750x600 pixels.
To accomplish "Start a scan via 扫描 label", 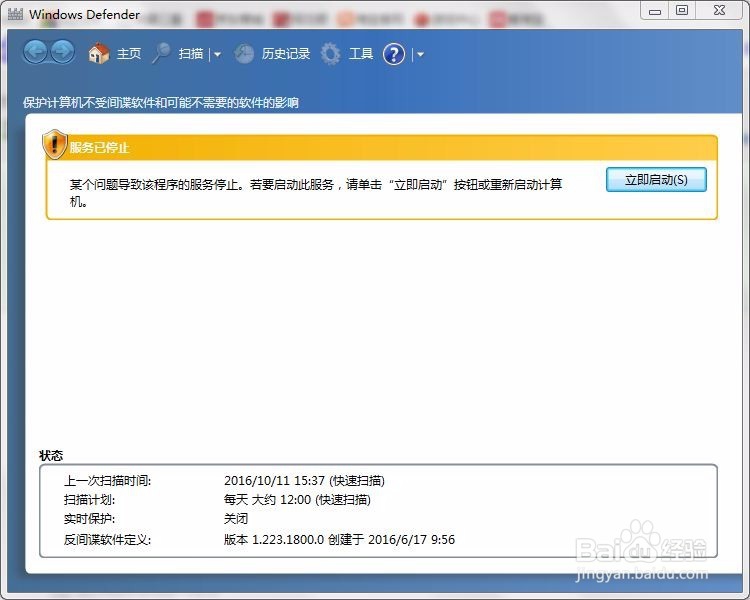I will tap(190, 54).
